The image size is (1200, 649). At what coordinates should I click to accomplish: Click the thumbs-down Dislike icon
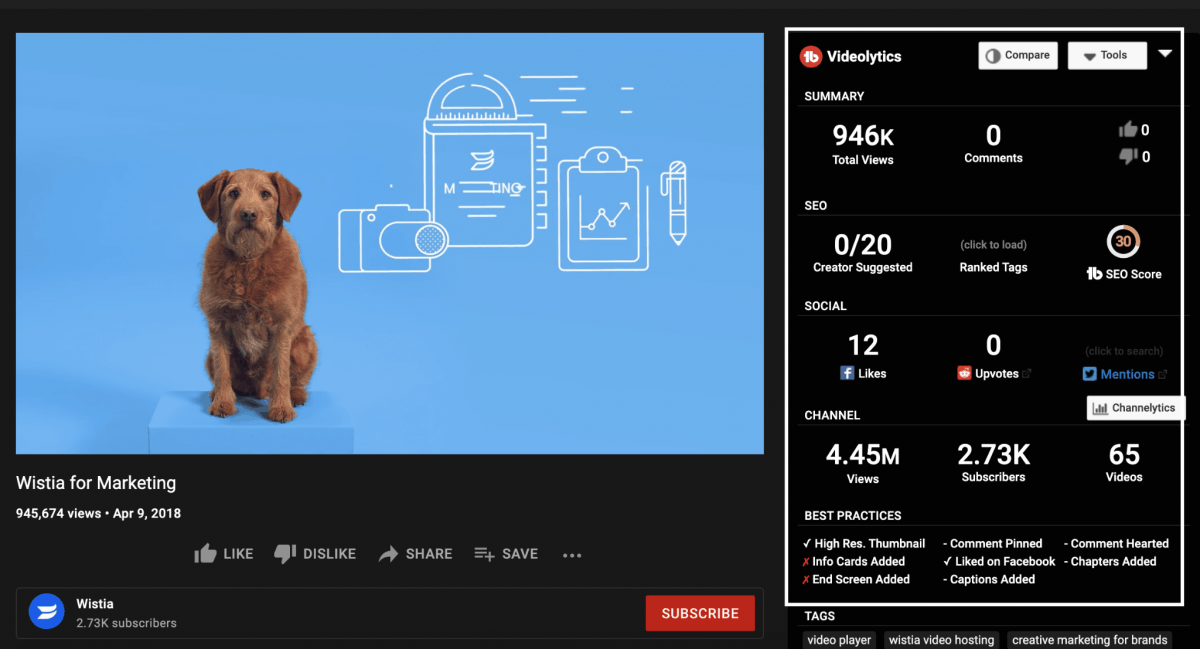(285, 554)
